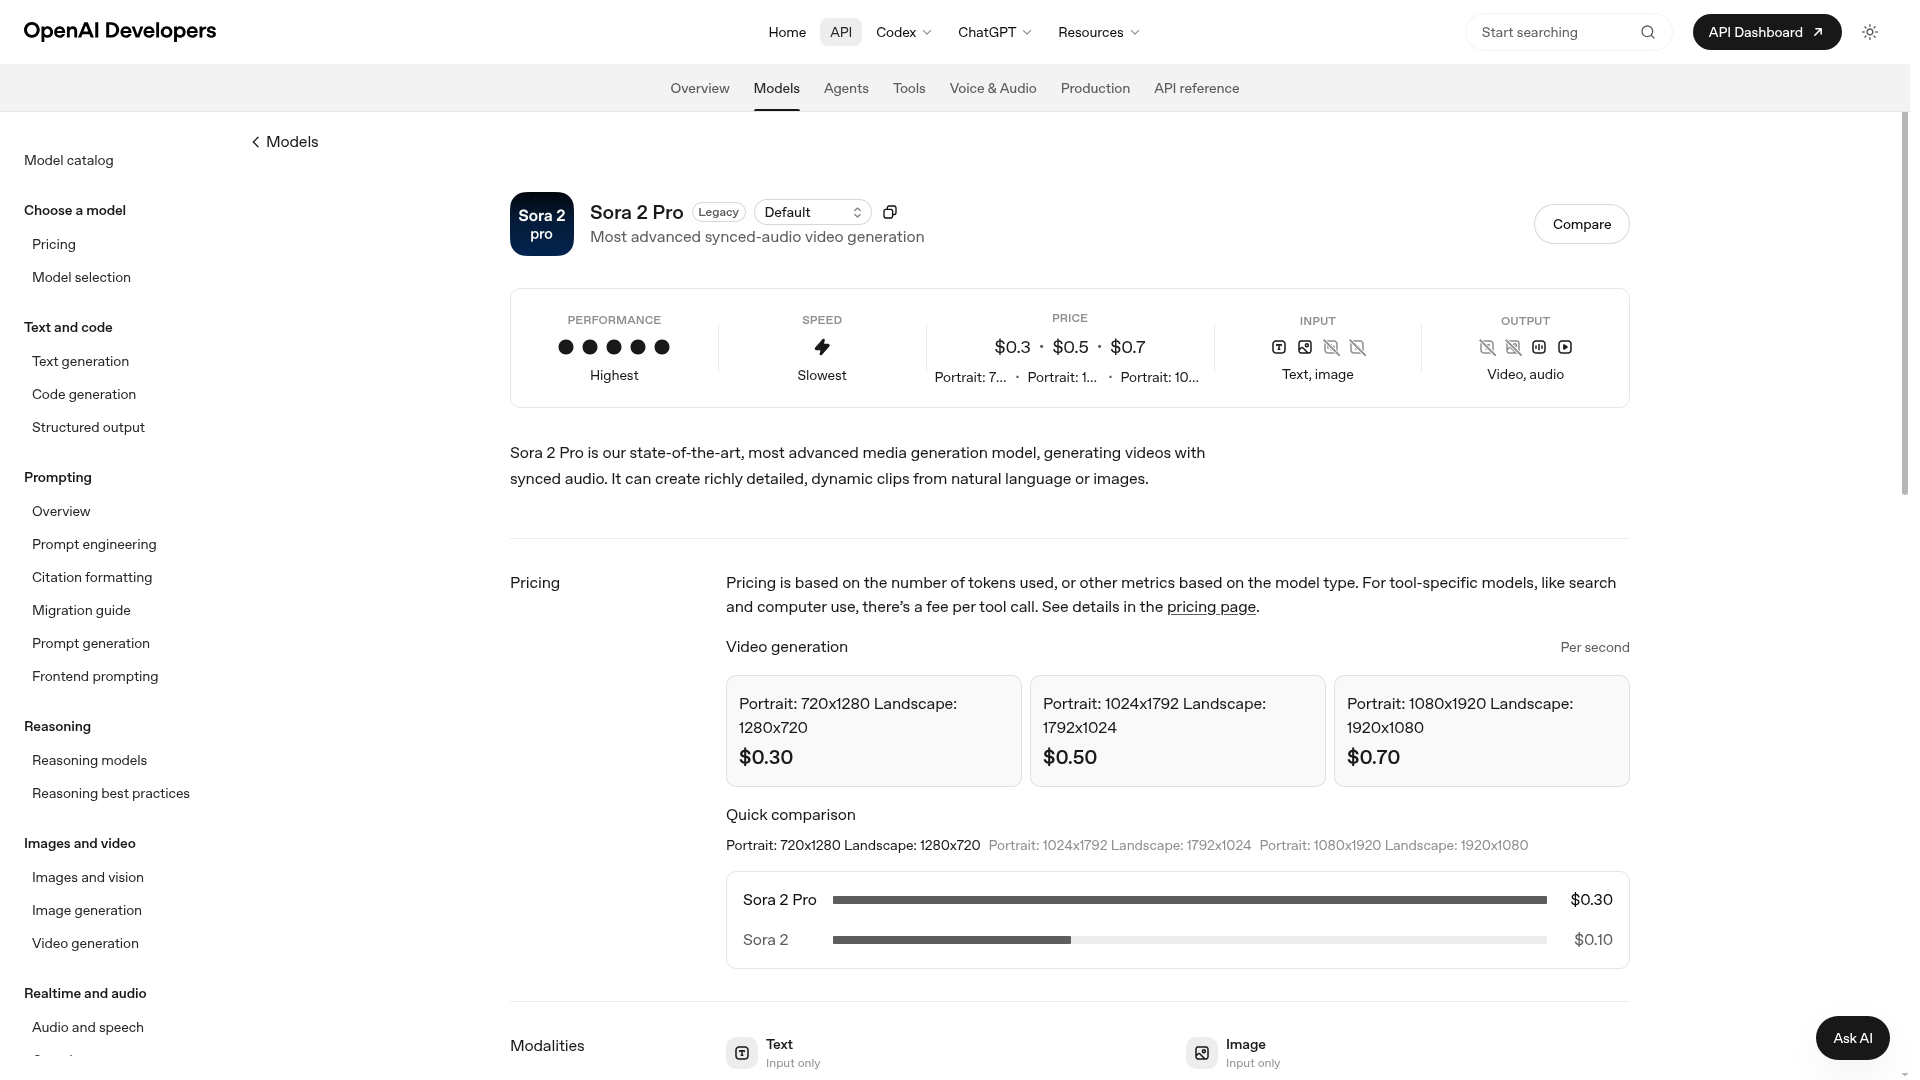Click the back chevron next to Models
This screenshot has height=1080, width=1920.
coord(256,142)
